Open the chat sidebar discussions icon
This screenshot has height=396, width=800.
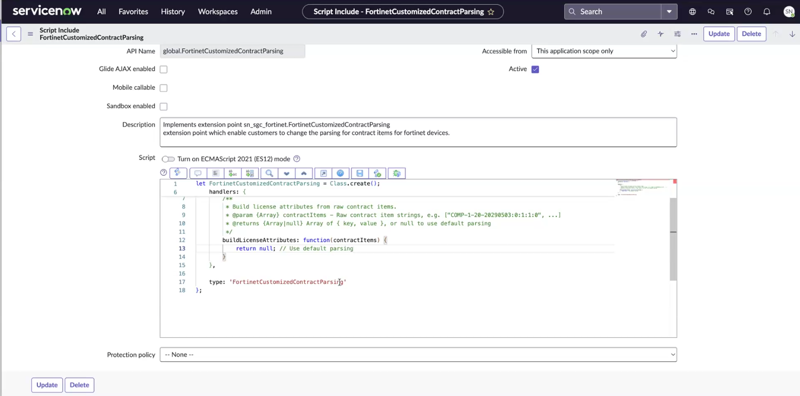click(x=711, y=12)
